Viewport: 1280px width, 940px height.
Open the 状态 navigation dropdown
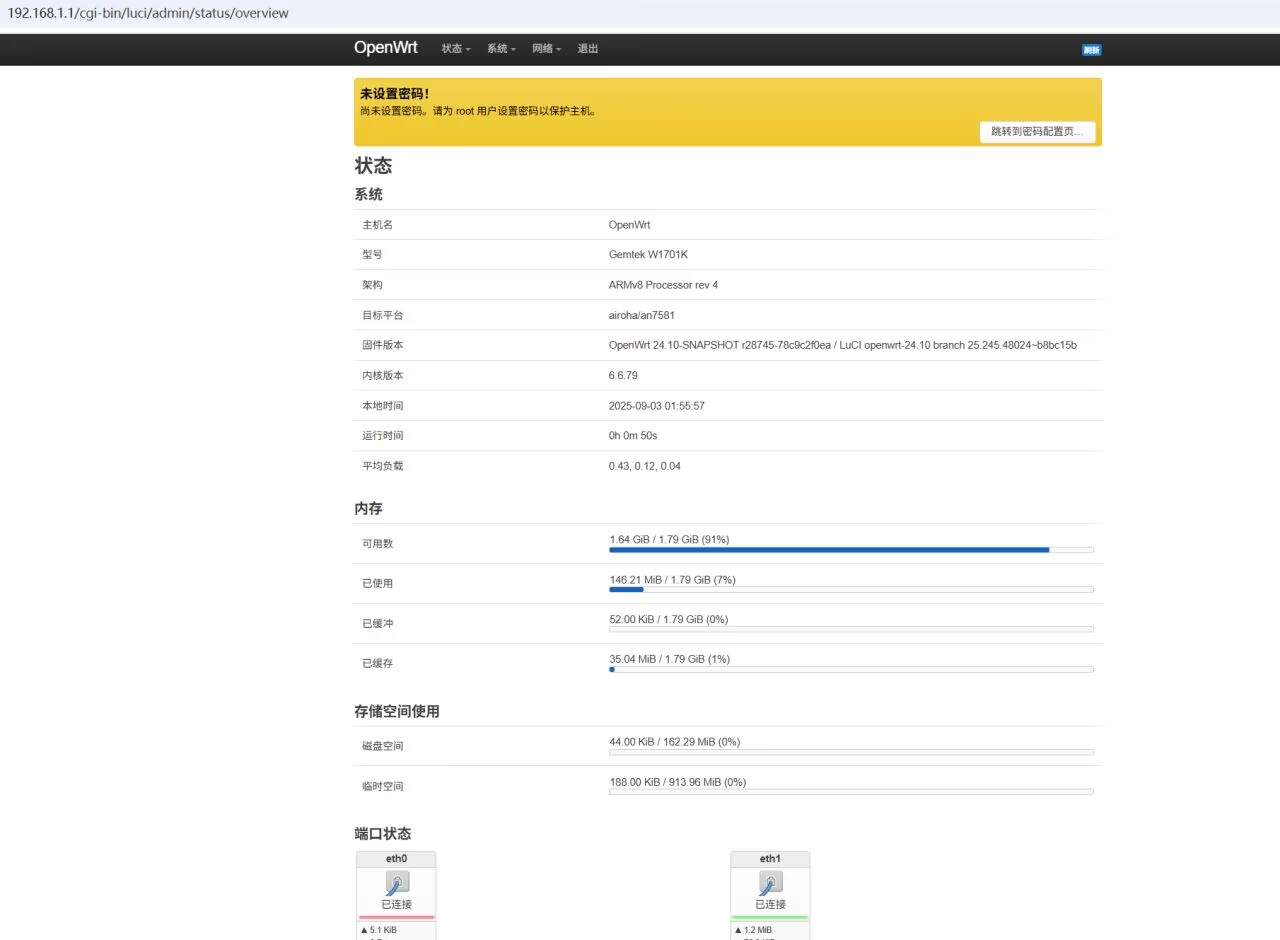(x=454, y=48)
